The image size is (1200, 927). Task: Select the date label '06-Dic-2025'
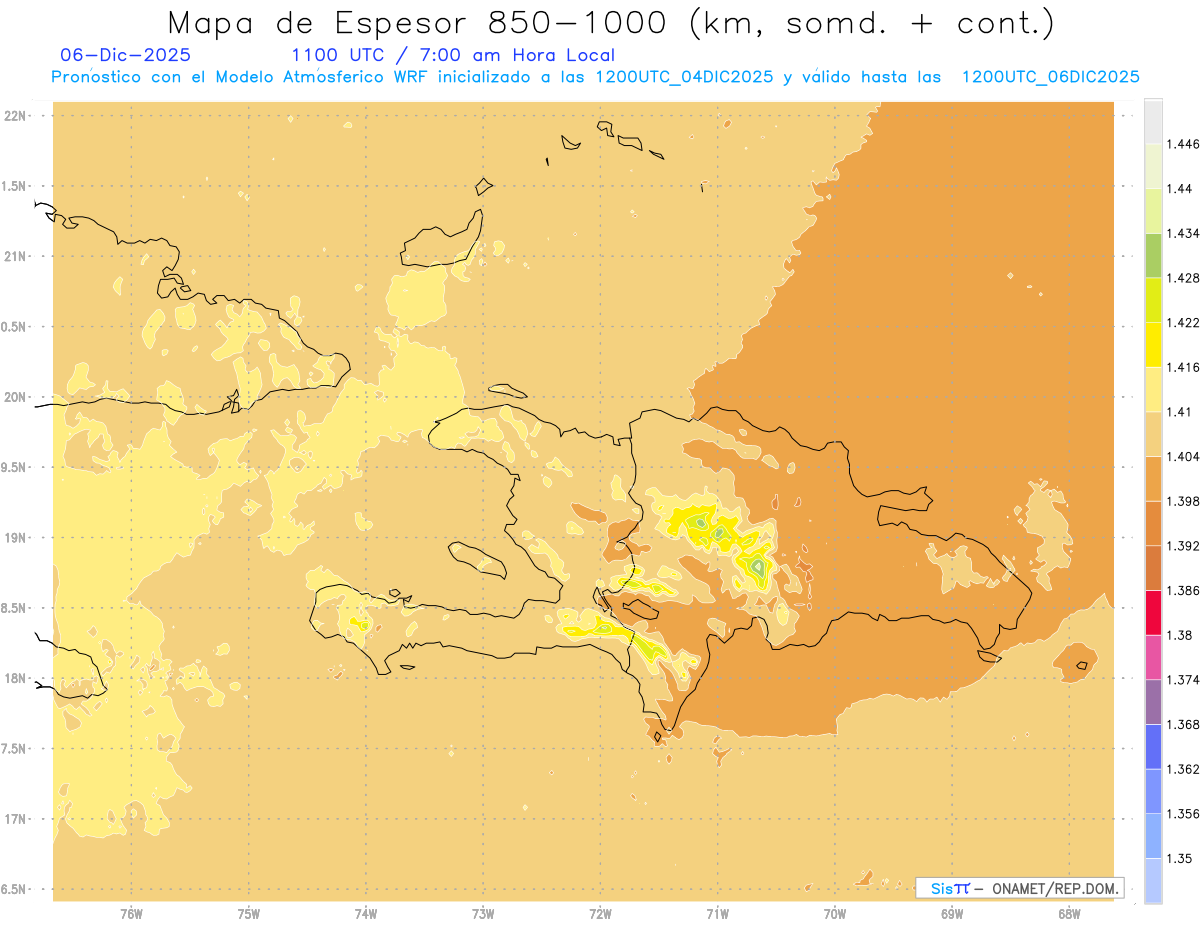pos(126,55)
